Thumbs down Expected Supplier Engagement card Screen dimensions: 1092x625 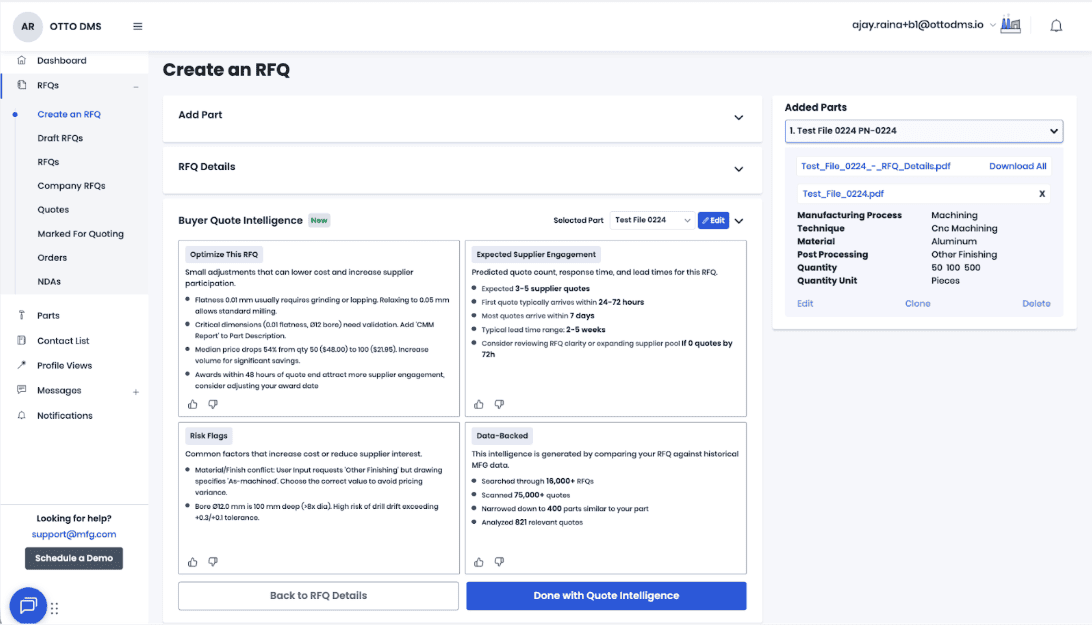[499, 404]
